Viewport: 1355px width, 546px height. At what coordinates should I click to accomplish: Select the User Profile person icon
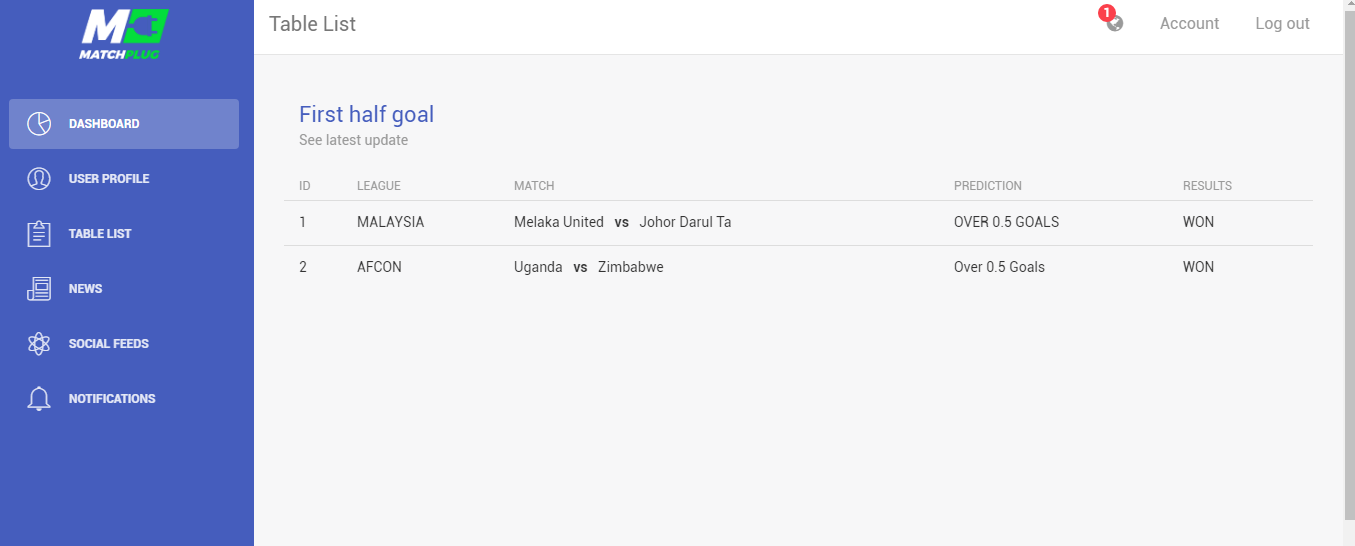[39, 179]
